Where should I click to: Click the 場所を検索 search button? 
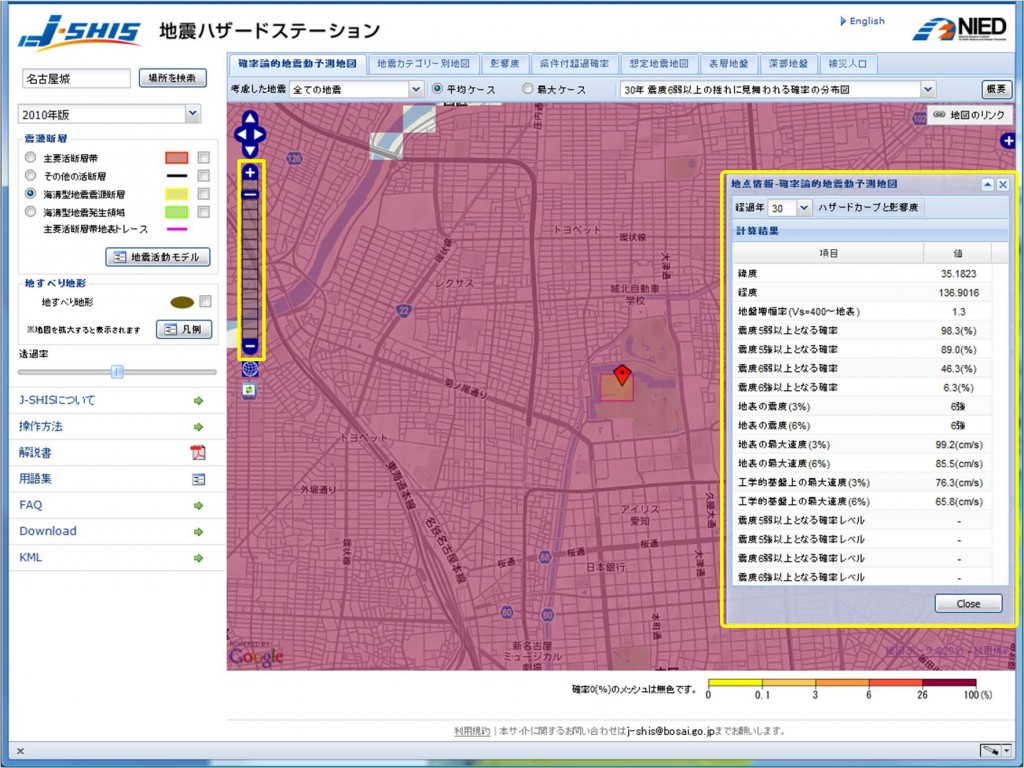point(175,77)
